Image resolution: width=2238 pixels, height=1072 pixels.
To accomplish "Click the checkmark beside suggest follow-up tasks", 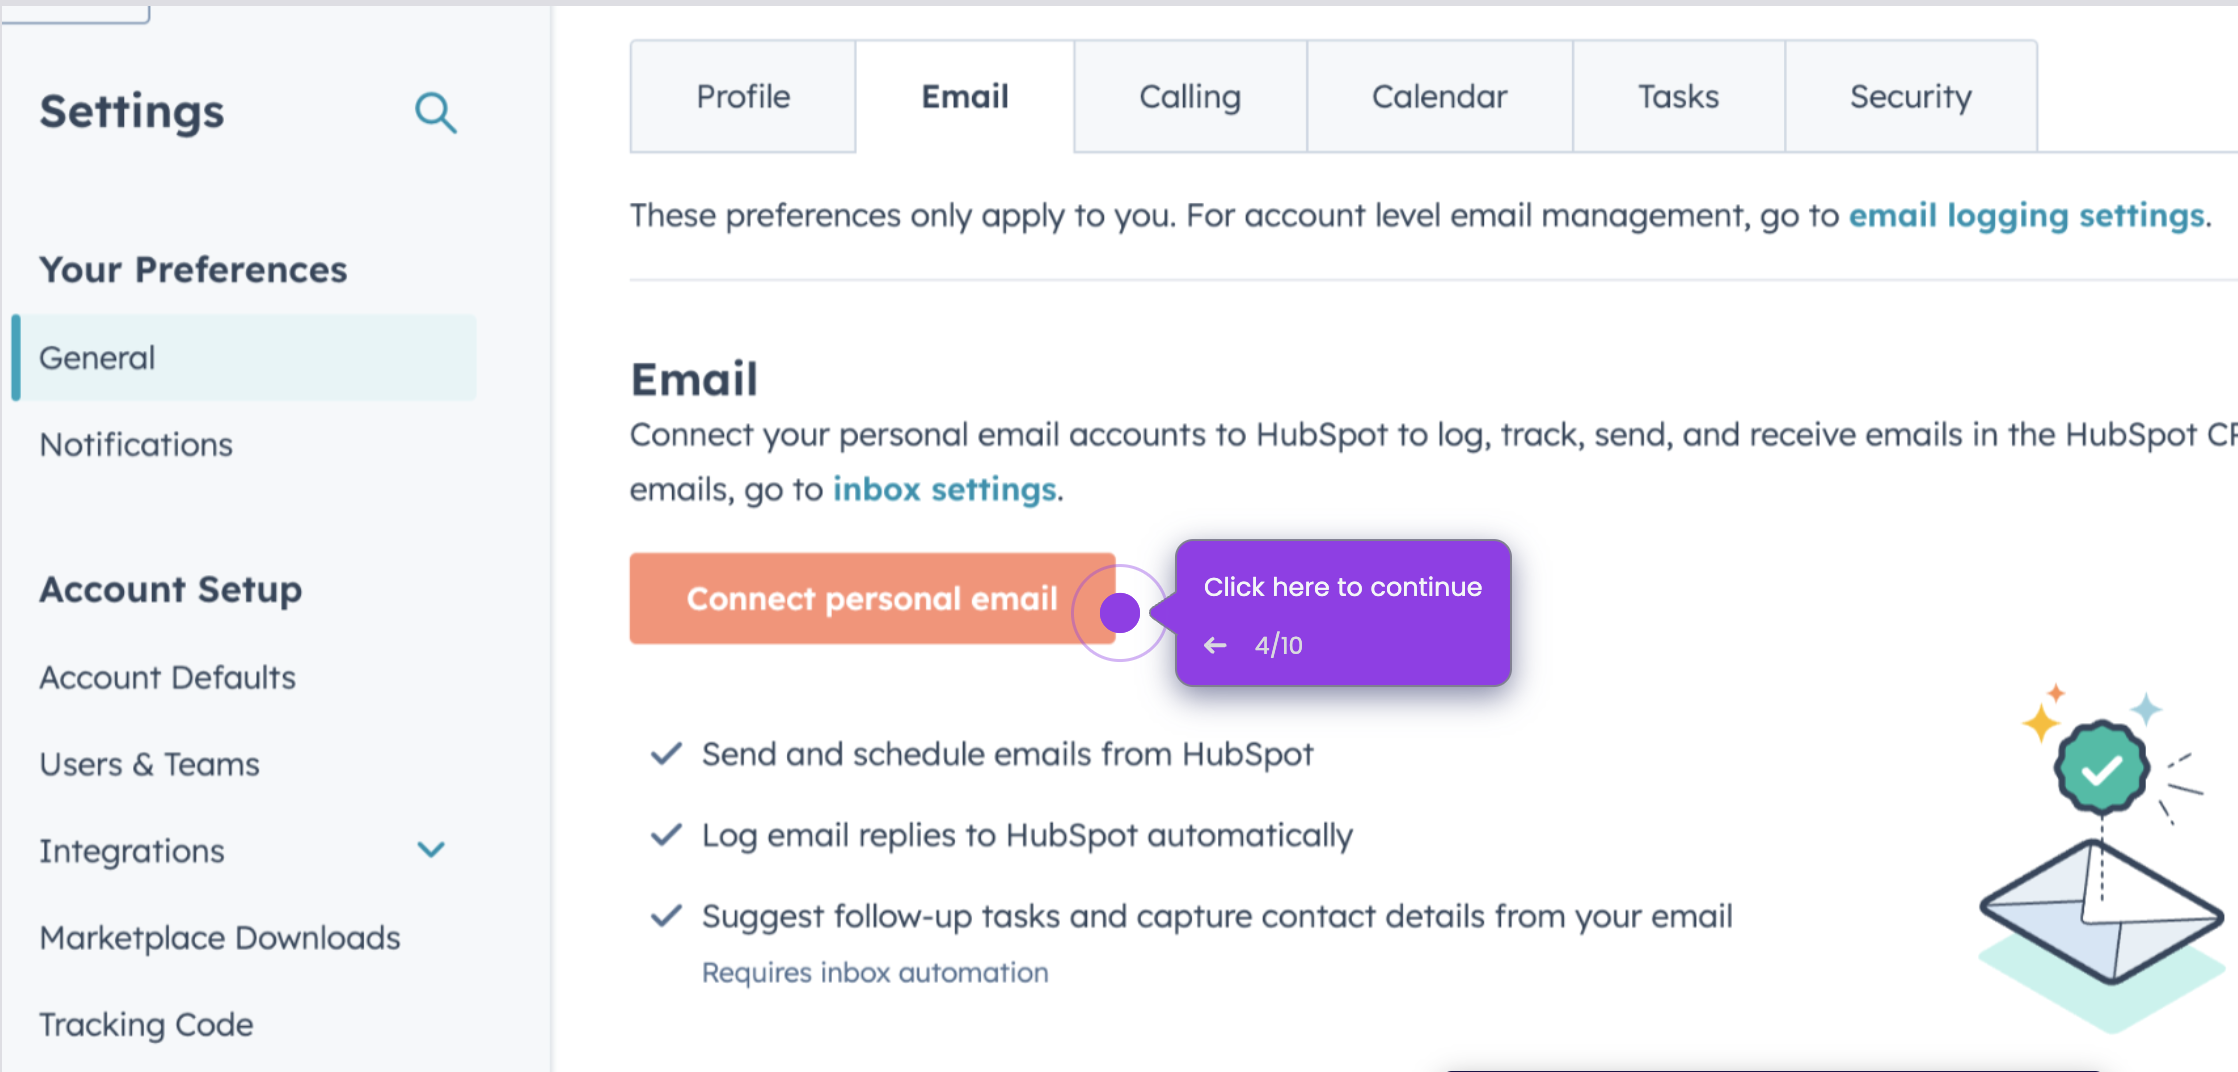I will click(x=666, y=915).
